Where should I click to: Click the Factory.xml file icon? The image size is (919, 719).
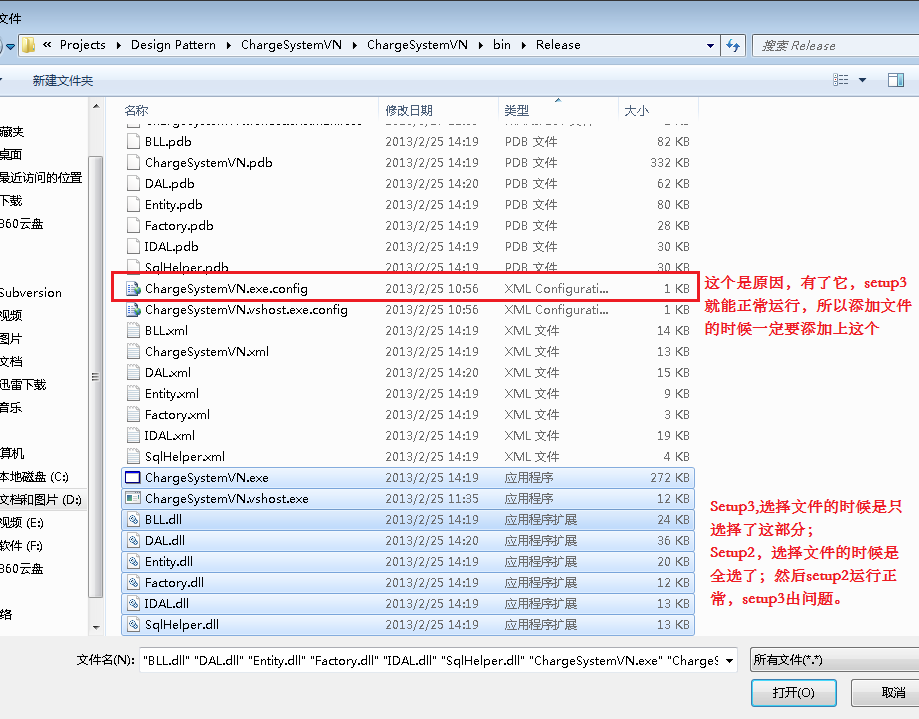pyautogui.click(x=134, y=415)
